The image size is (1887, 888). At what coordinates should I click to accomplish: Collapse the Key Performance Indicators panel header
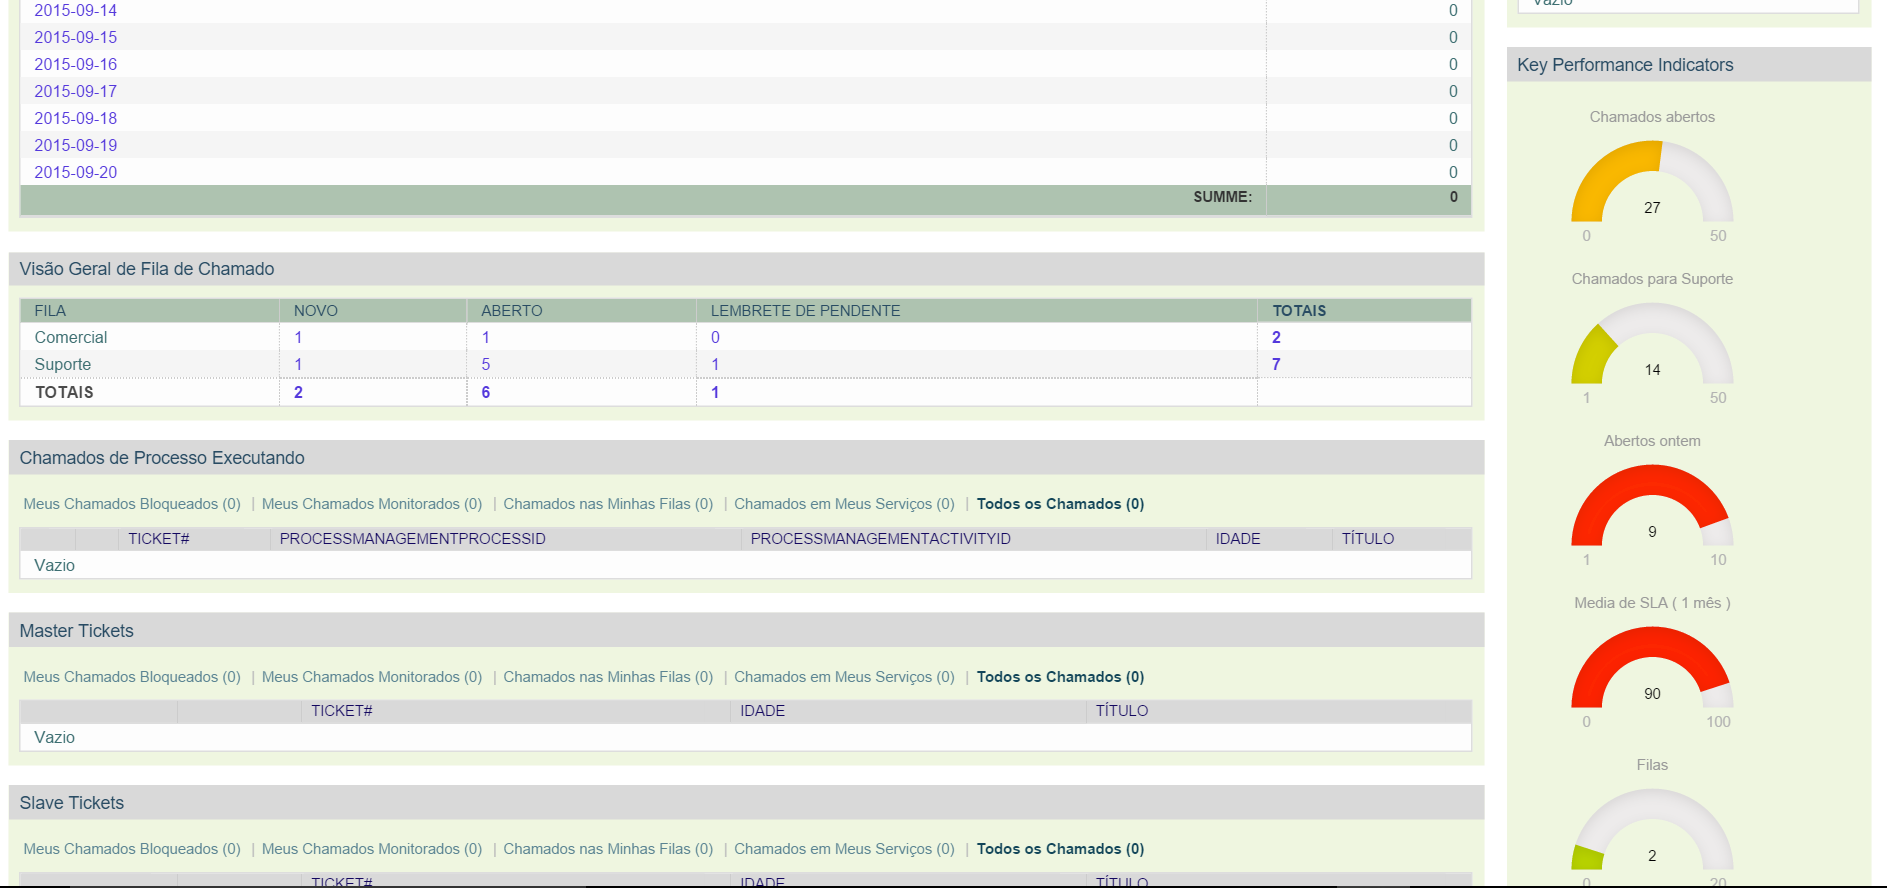click(x=1624, y=65)
